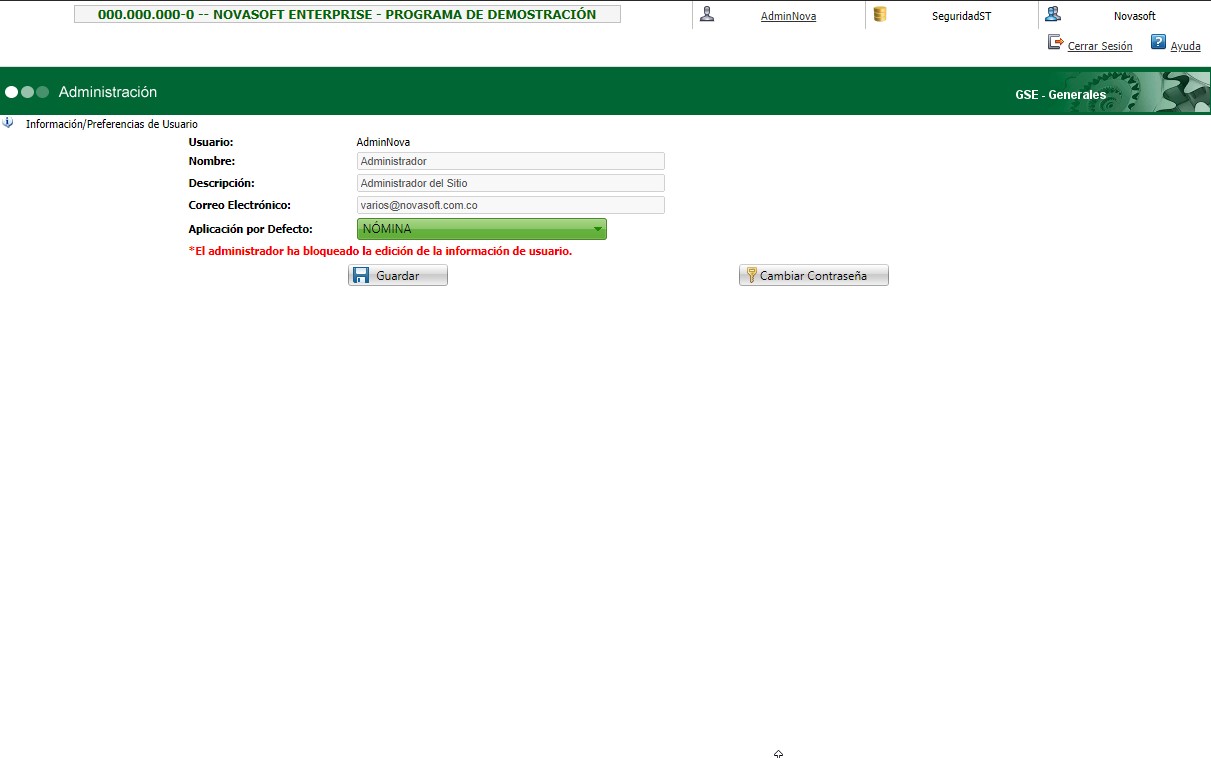Log out via Cerrar Sesión link
This screenshot has height=758, width=1211.
(1100, 46)
